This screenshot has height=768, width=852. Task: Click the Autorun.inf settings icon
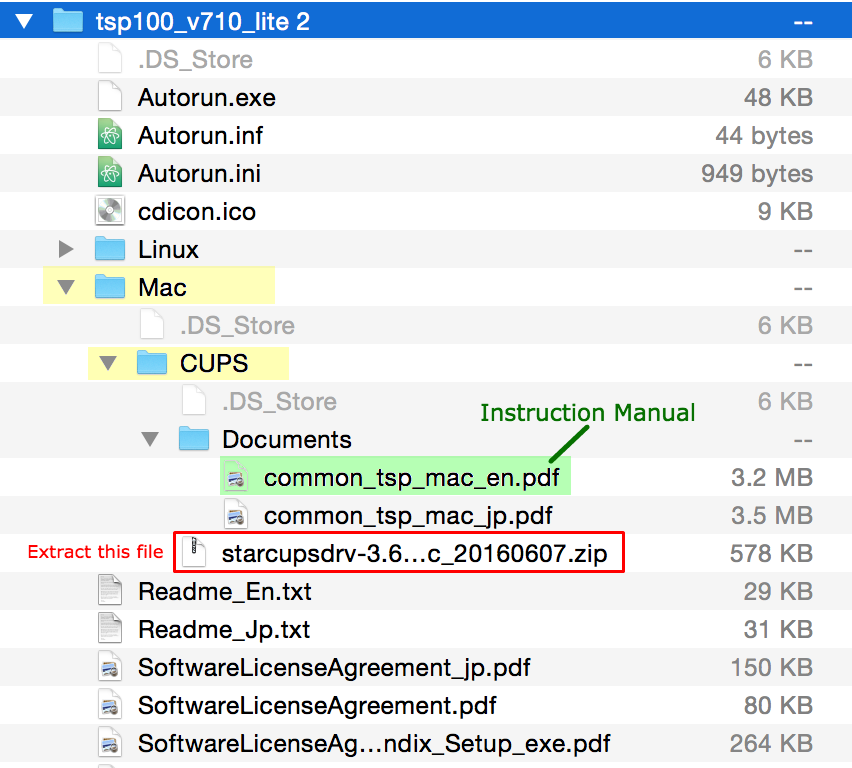pyautogui.click(x=110, y=135)
